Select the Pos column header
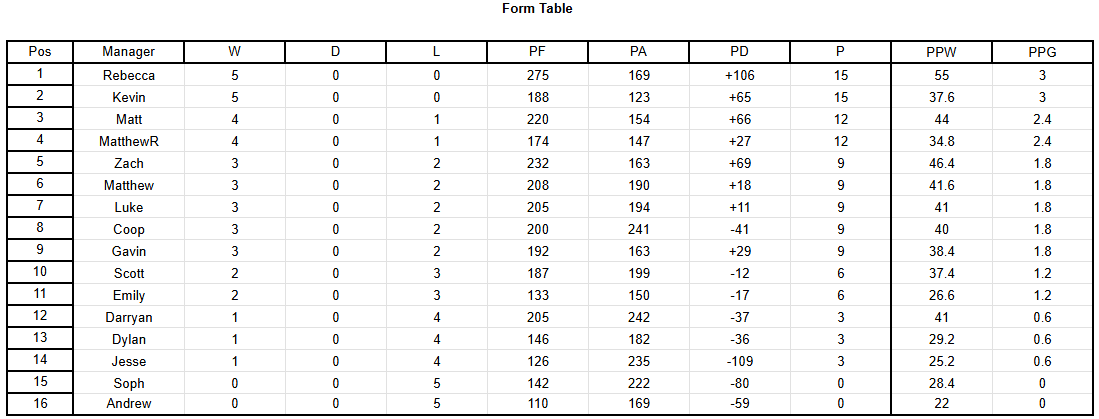This screenshot has width=1099, height=419. [x=40, y=52]
